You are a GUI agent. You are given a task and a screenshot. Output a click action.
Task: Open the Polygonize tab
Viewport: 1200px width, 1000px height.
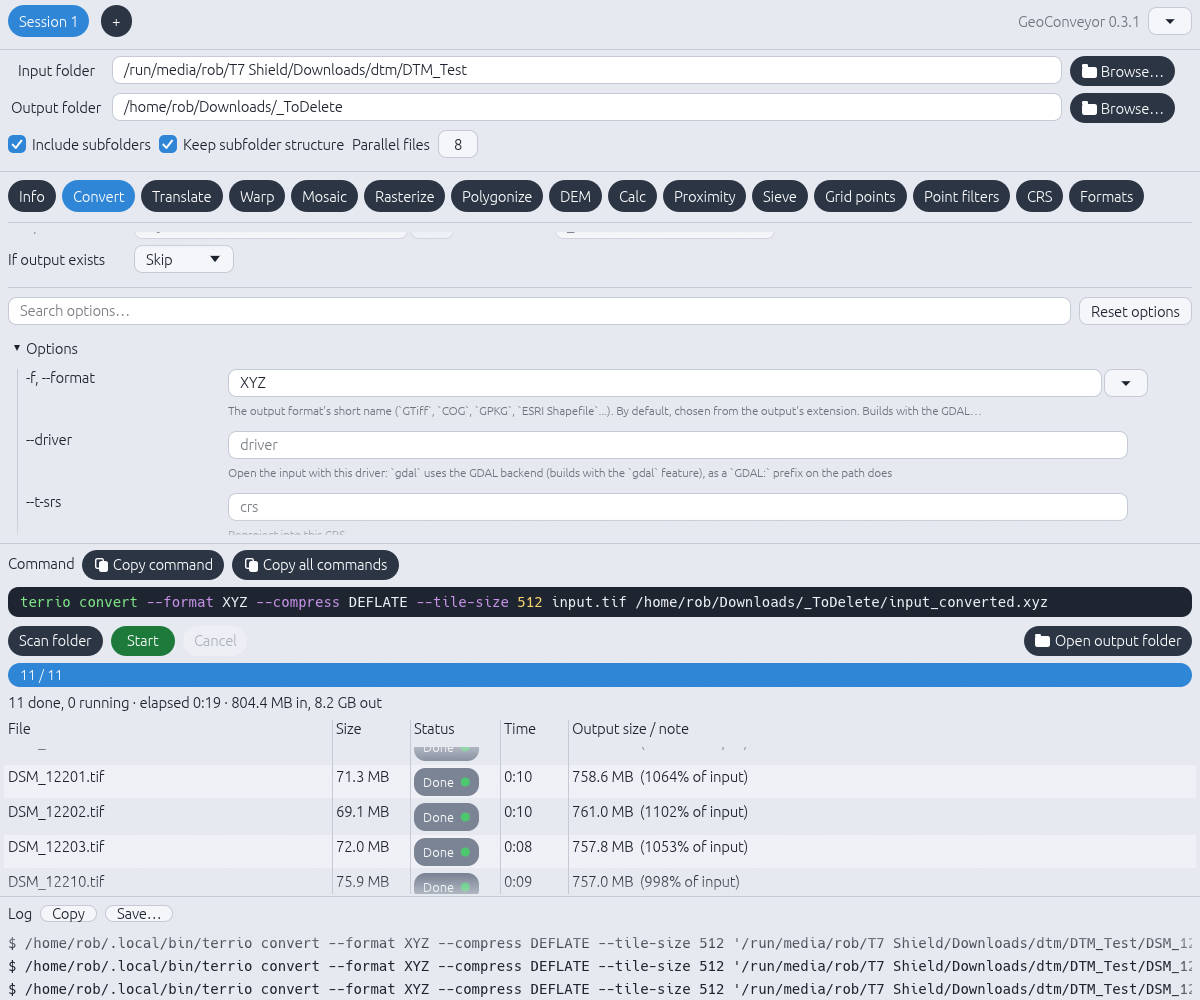[497, 196]
